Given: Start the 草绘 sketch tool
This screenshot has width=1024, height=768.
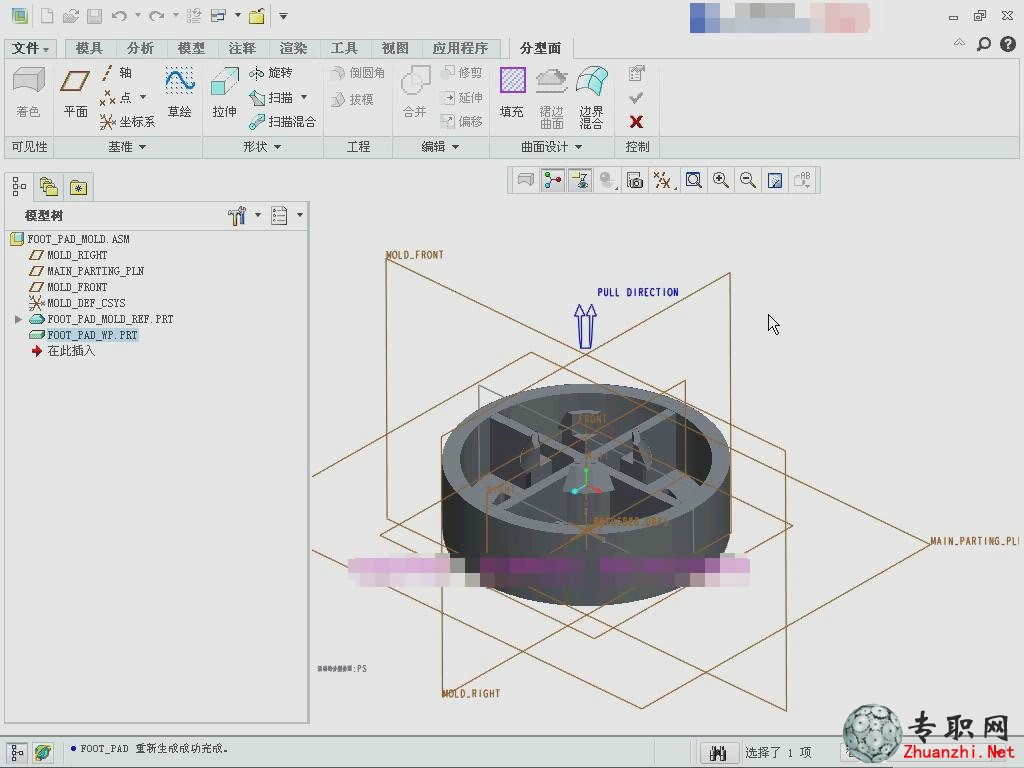Looking at the screenshot, I should (x=180, y=92).
